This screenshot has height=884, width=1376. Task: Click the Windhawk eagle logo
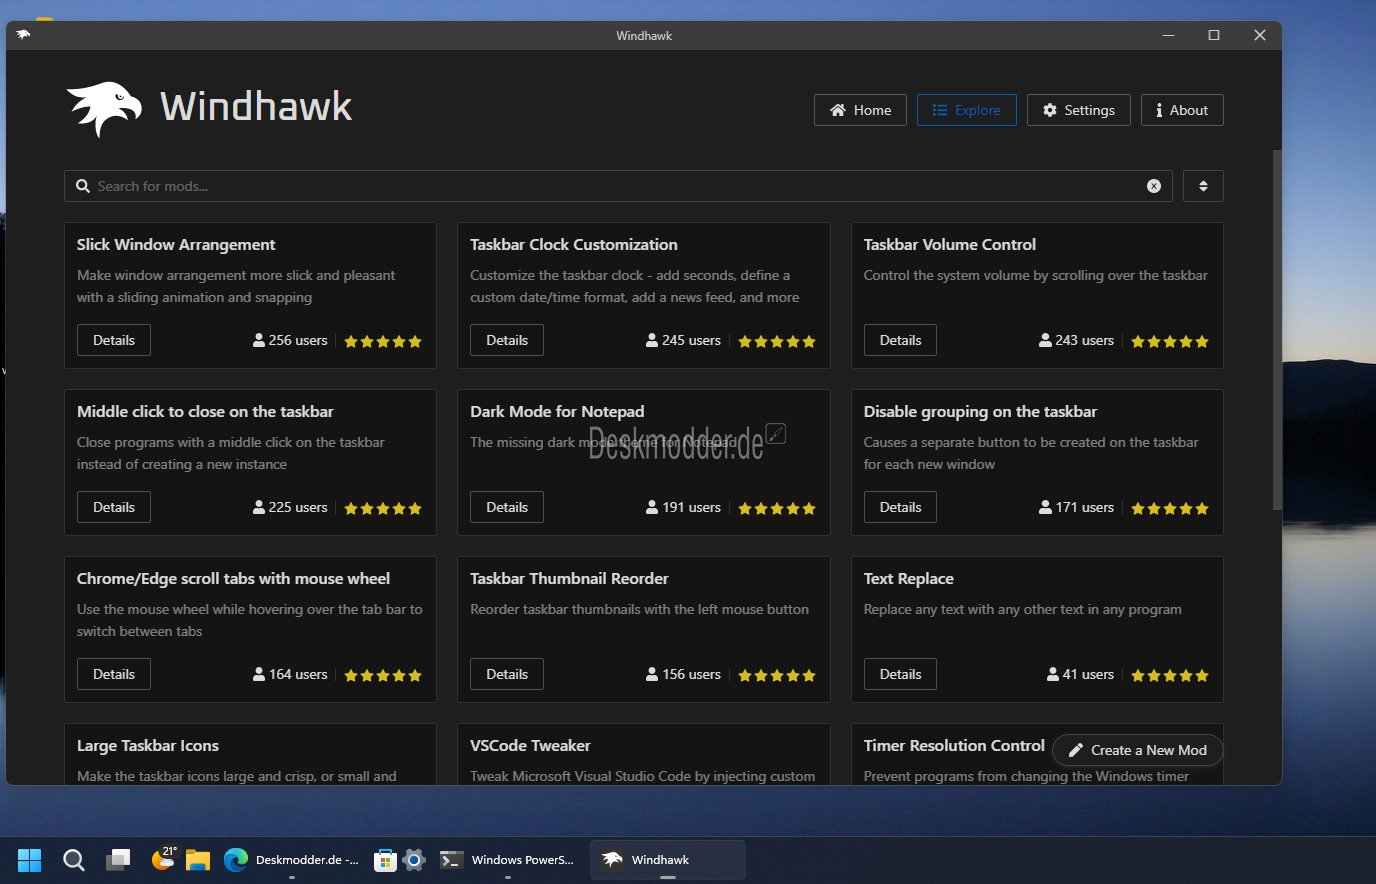tap(104, 108)
